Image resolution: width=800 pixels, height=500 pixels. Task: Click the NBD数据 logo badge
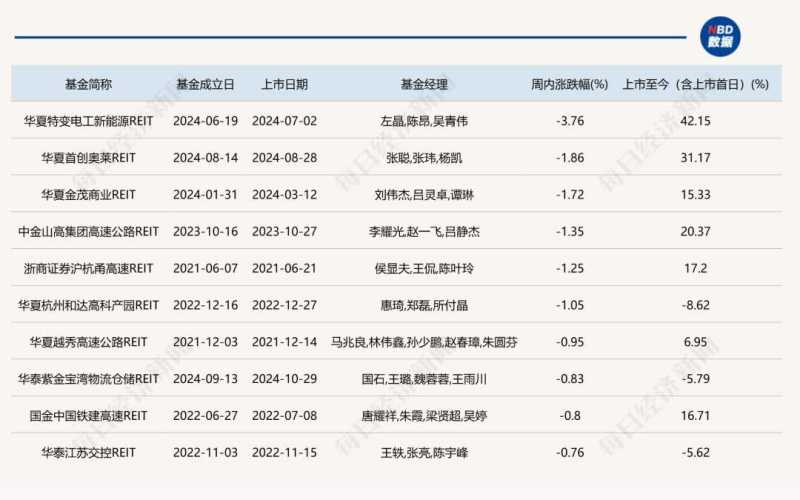point(720,37)
